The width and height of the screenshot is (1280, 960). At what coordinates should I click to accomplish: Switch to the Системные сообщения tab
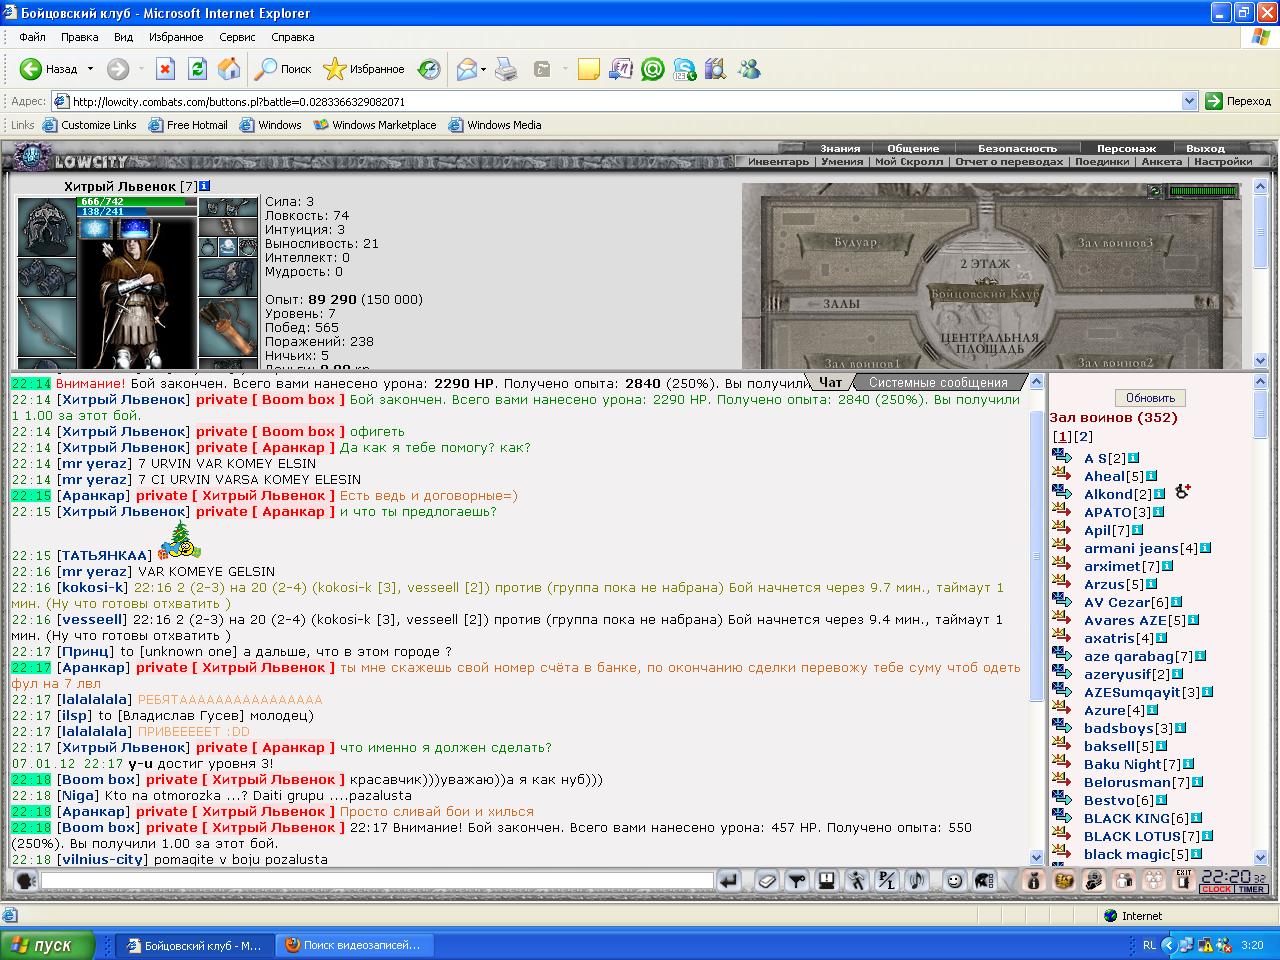click(x=938, y=382)
